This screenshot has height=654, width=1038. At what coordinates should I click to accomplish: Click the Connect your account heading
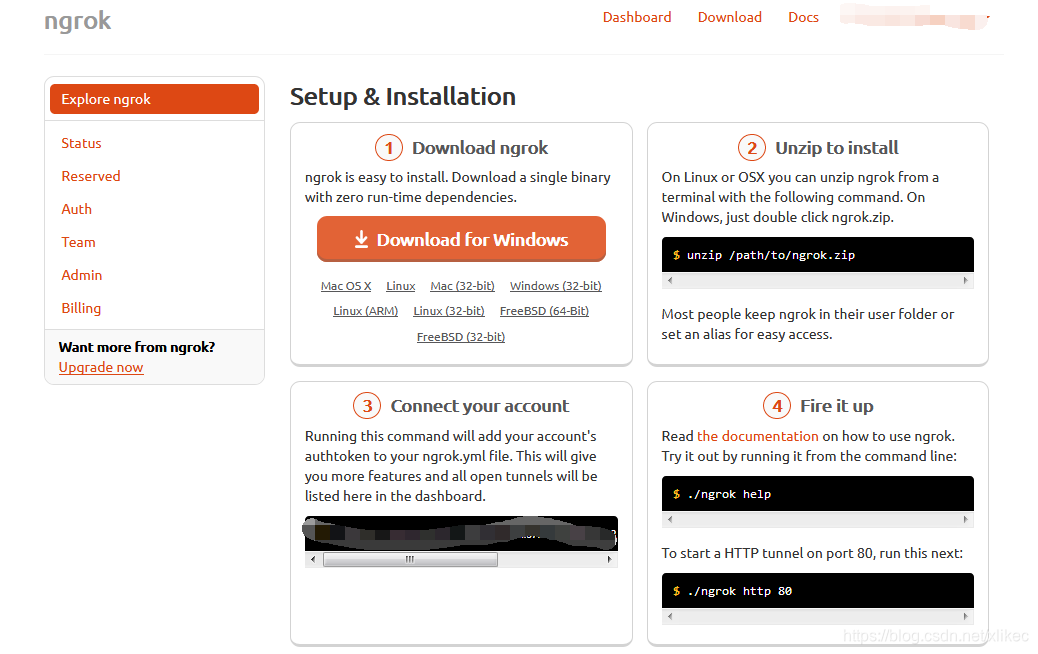[479, 406]
